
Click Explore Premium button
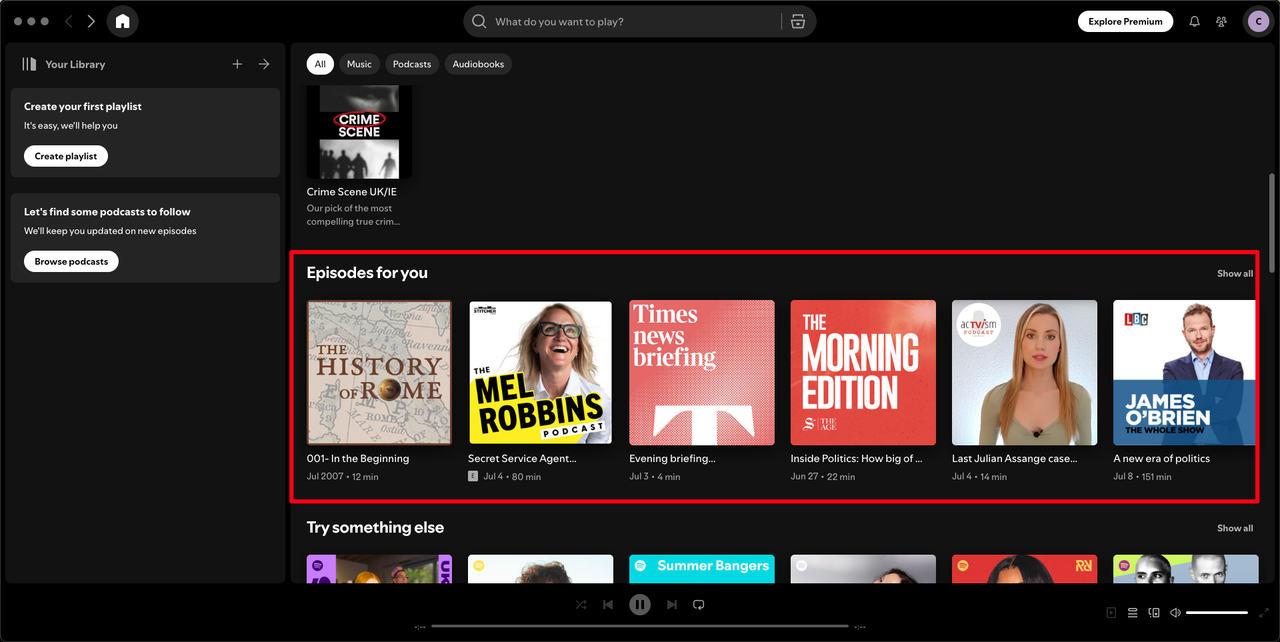pos(1125,21)
